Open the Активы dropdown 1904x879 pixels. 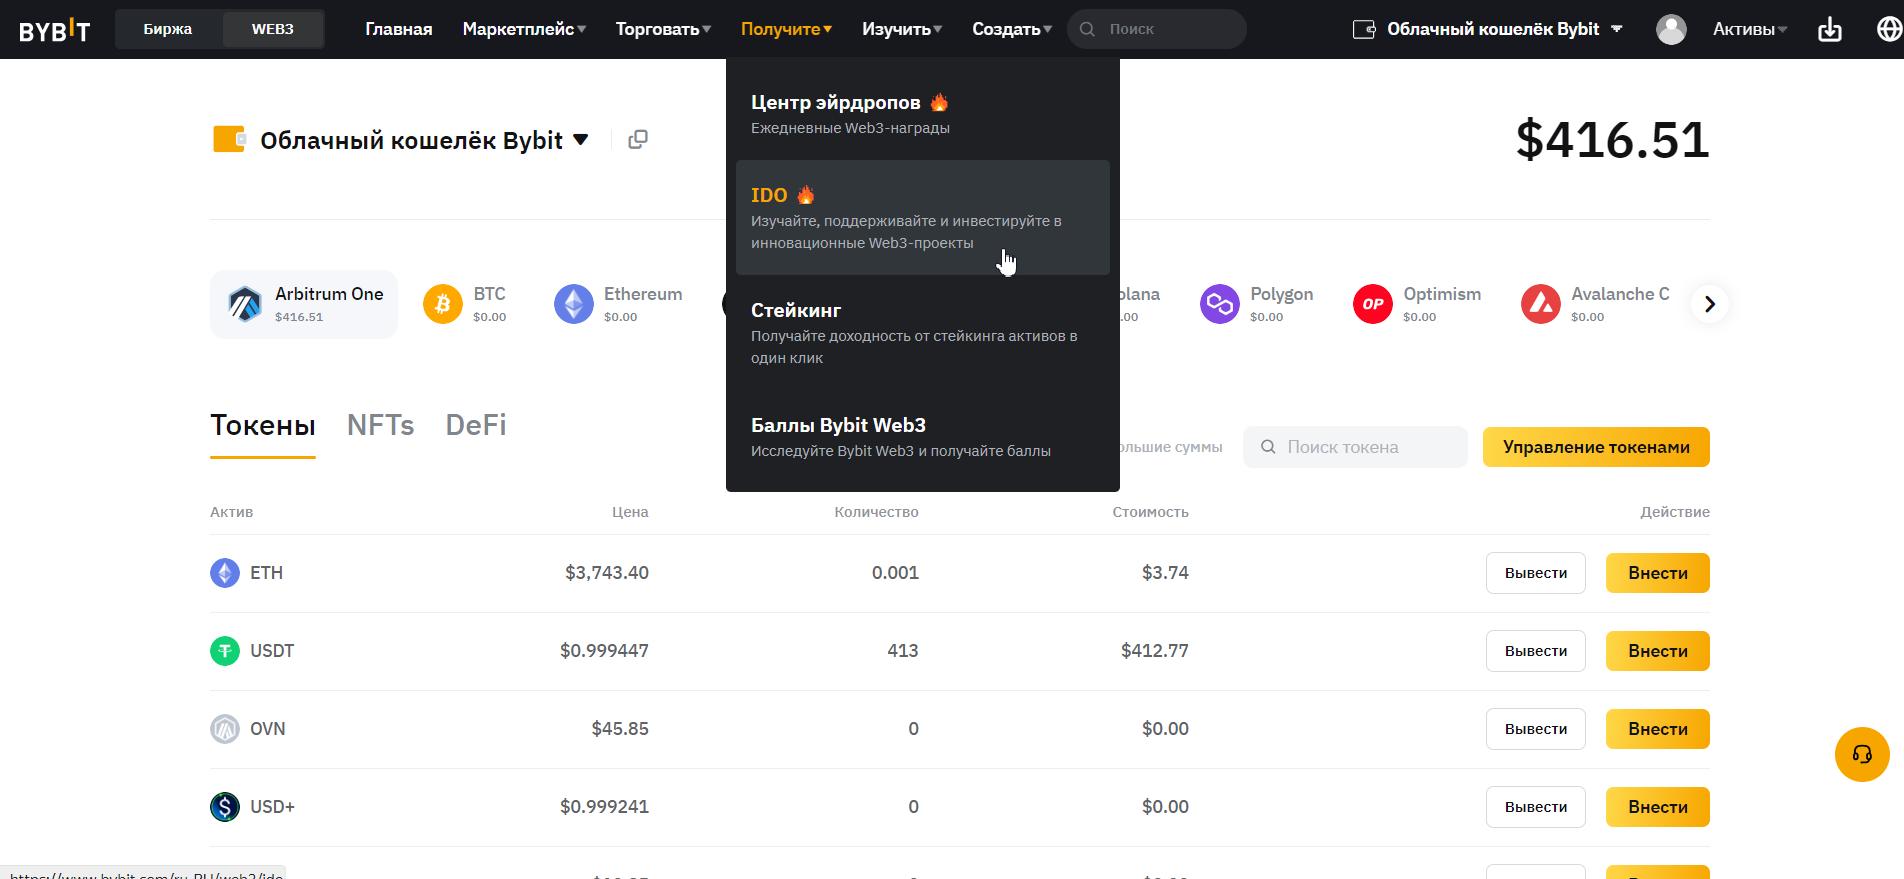coord(1750,29)
